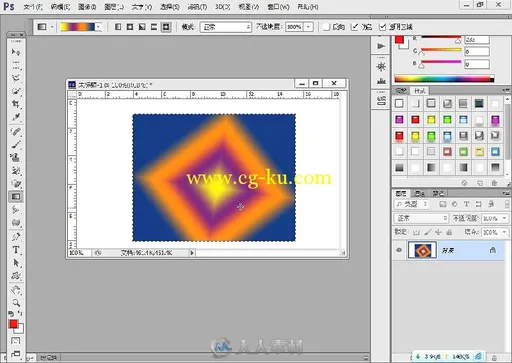The image size is (512, 363).
Task: Select the Lasso tool
Action: click(16, 78)
